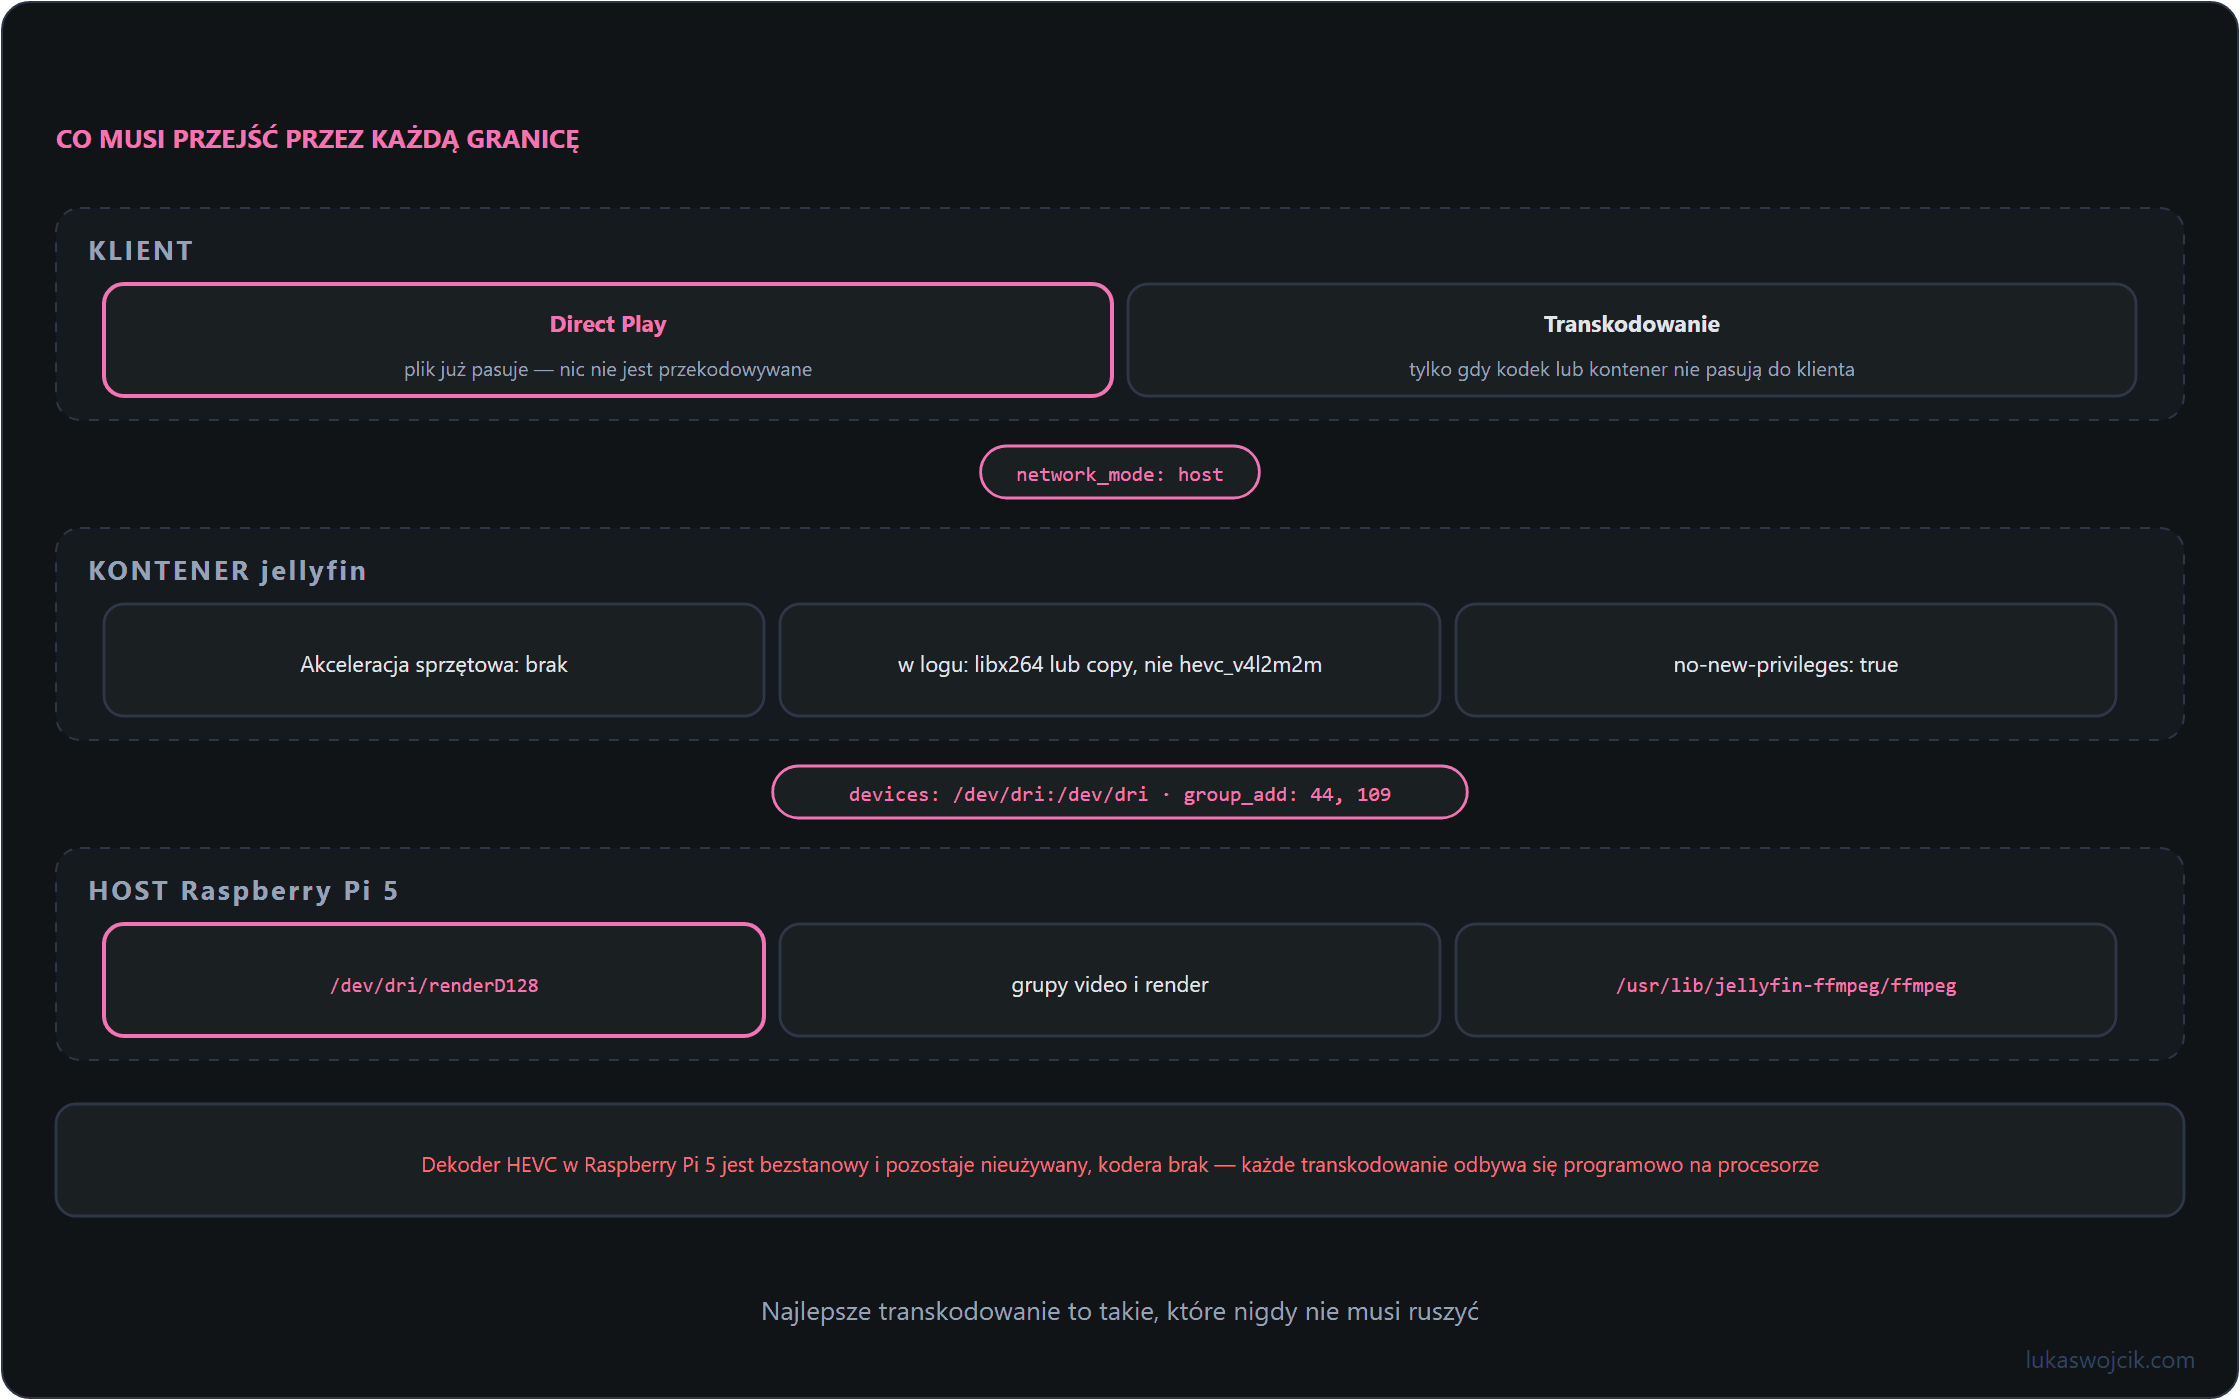Click the Najlepsze transkodowanie footer caption
The width and height of the screenshot is (2240, 1400).
tap(1120, 1311)
